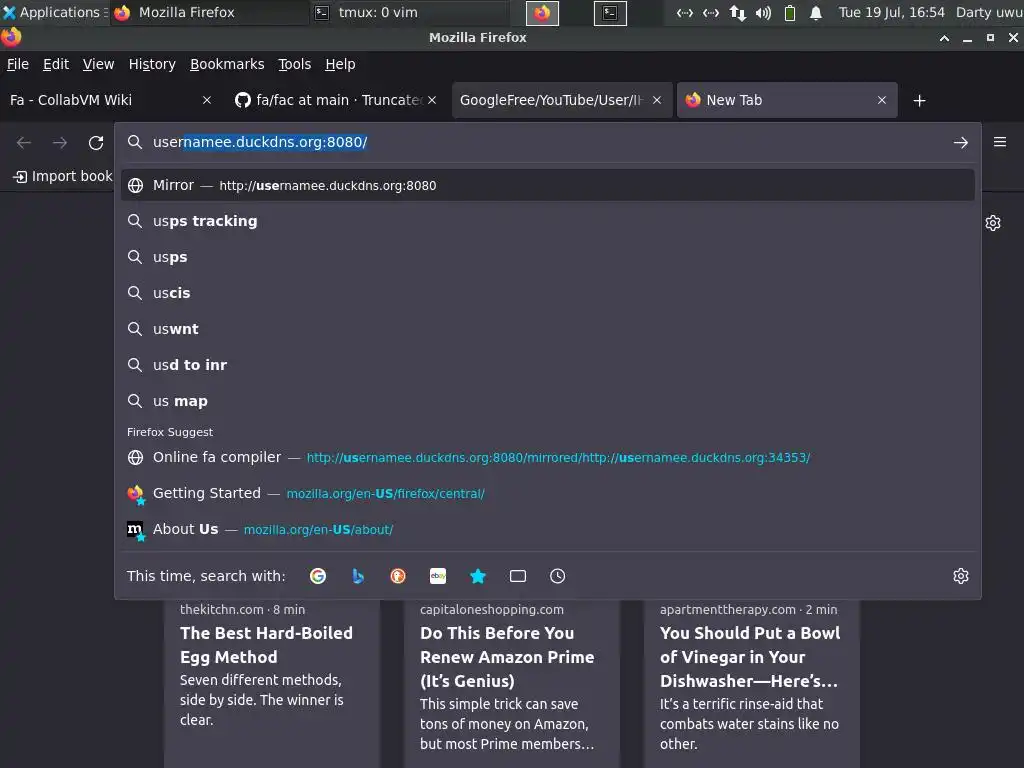Open search settings gear in dropdown
1024x768 pixels.
click(x=961, y=576)
